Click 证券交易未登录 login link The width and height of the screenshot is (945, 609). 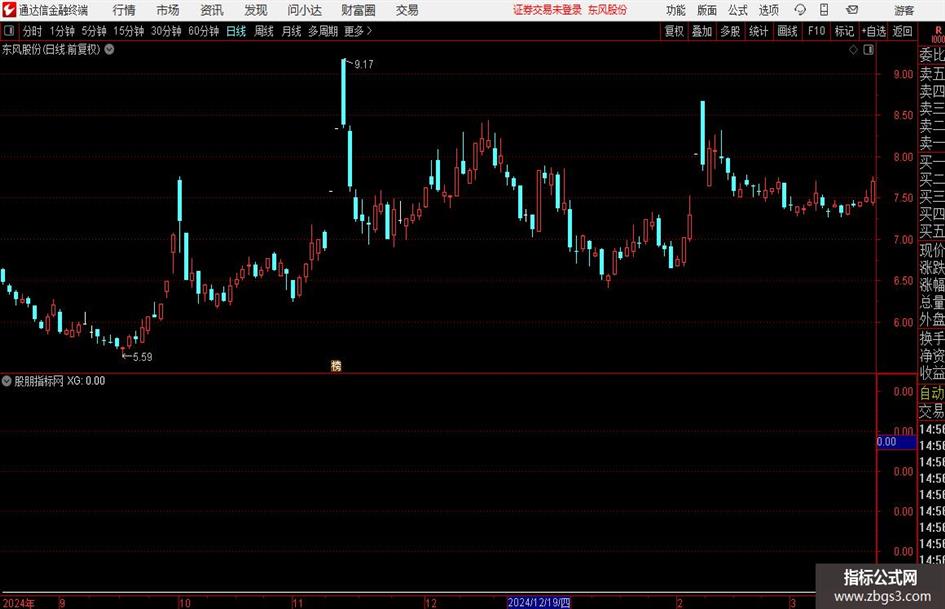tap(547, 10)
